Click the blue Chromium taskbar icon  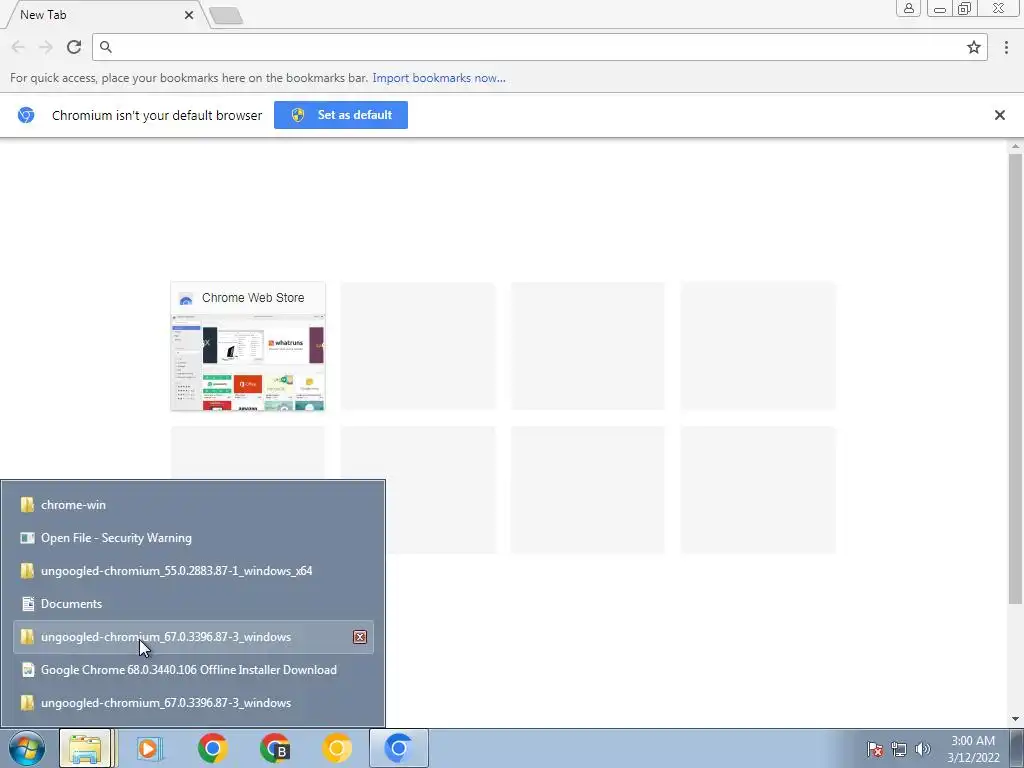[399, 748]
